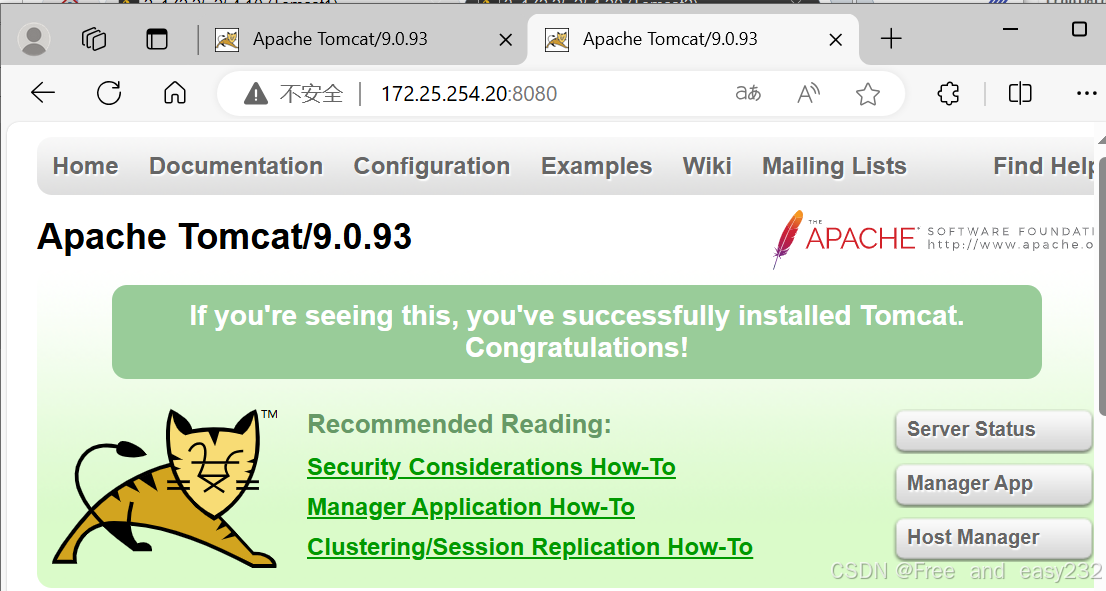Toggle split screen icon
This screenshot has width=1106, height=591.
[x=1020, y=93]
